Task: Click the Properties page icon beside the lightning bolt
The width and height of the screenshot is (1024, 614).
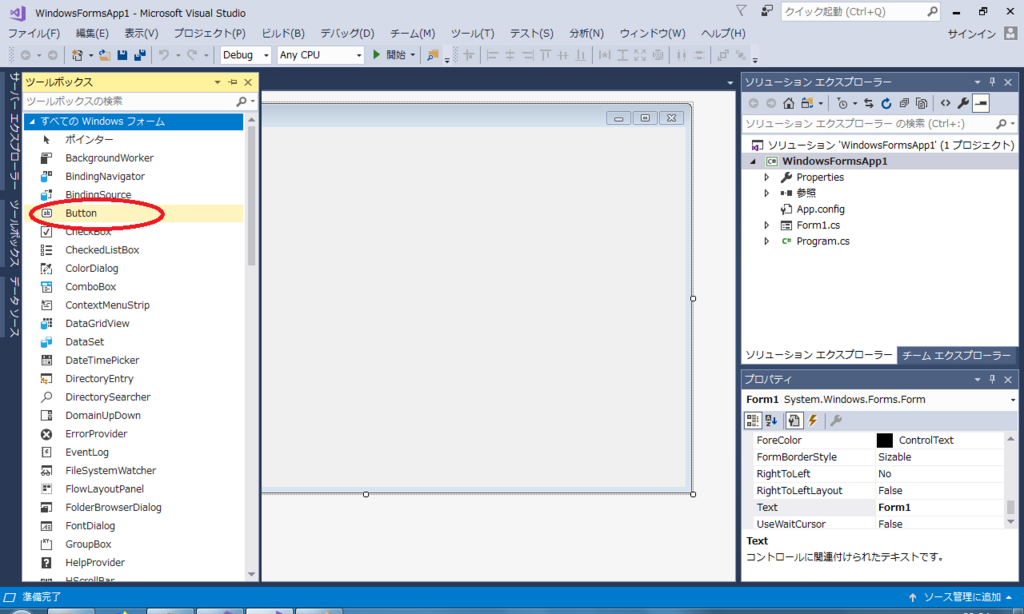Action: (793, 421)
